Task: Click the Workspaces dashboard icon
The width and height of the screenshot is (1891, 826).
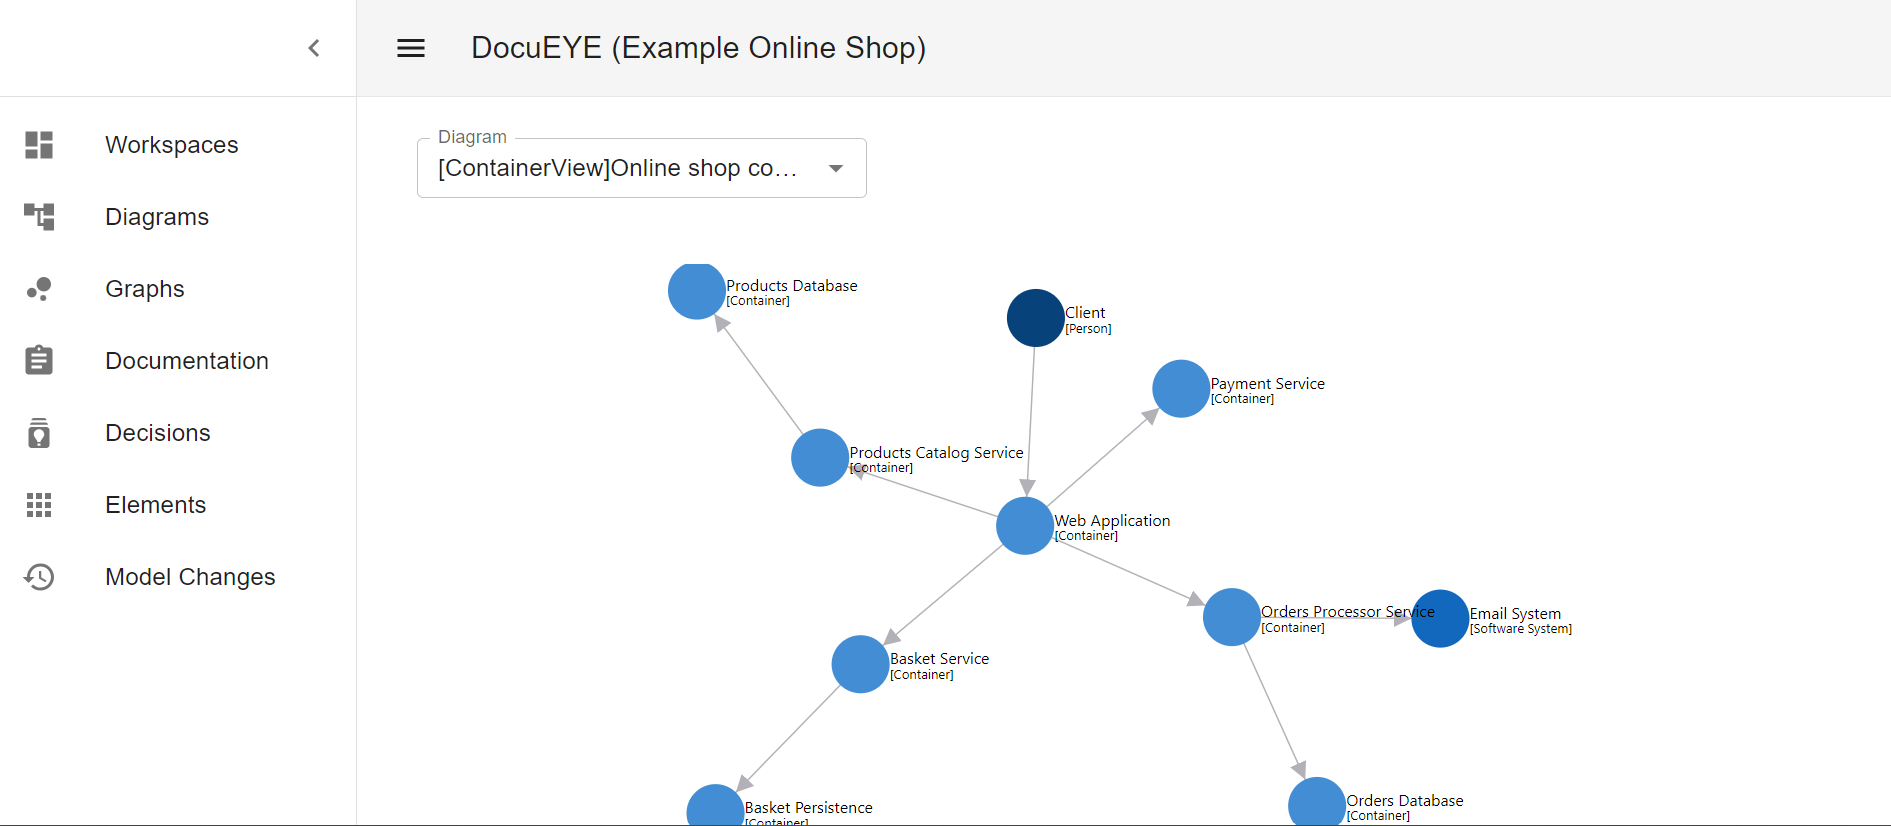Action: pyautogui.click(x=39, y=145)
